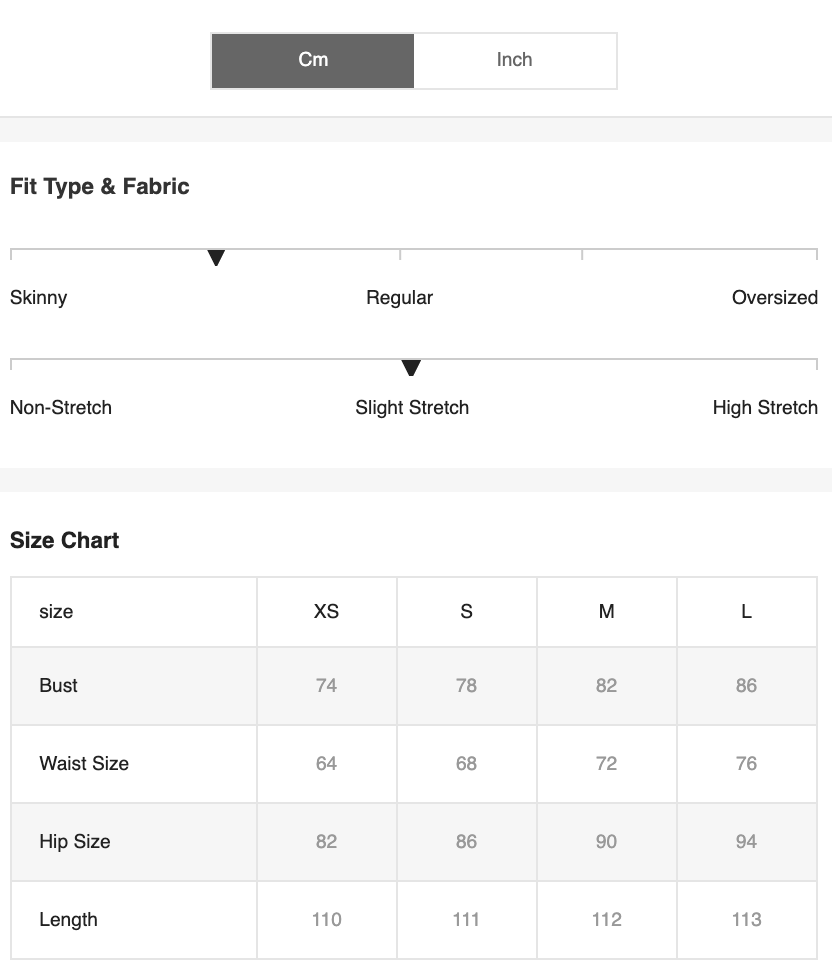832x974 pixels.
Task: Switch units to Cm
Action: (313, 61)
